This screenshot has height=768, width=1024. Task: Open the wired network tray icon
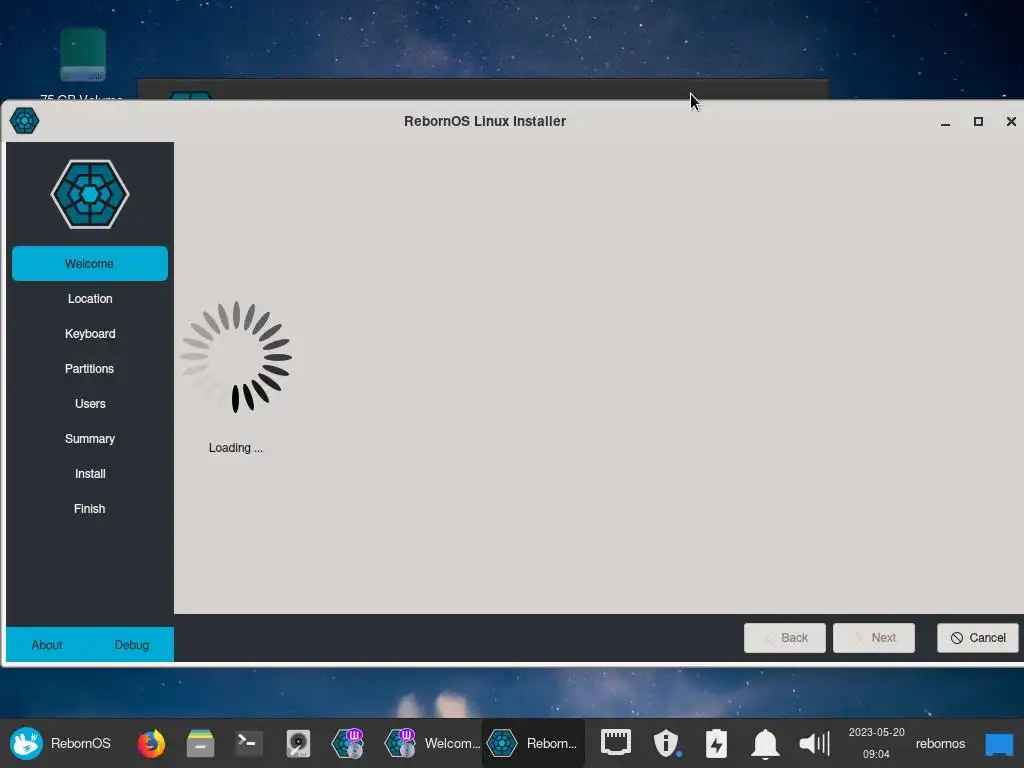click(616, 743)
